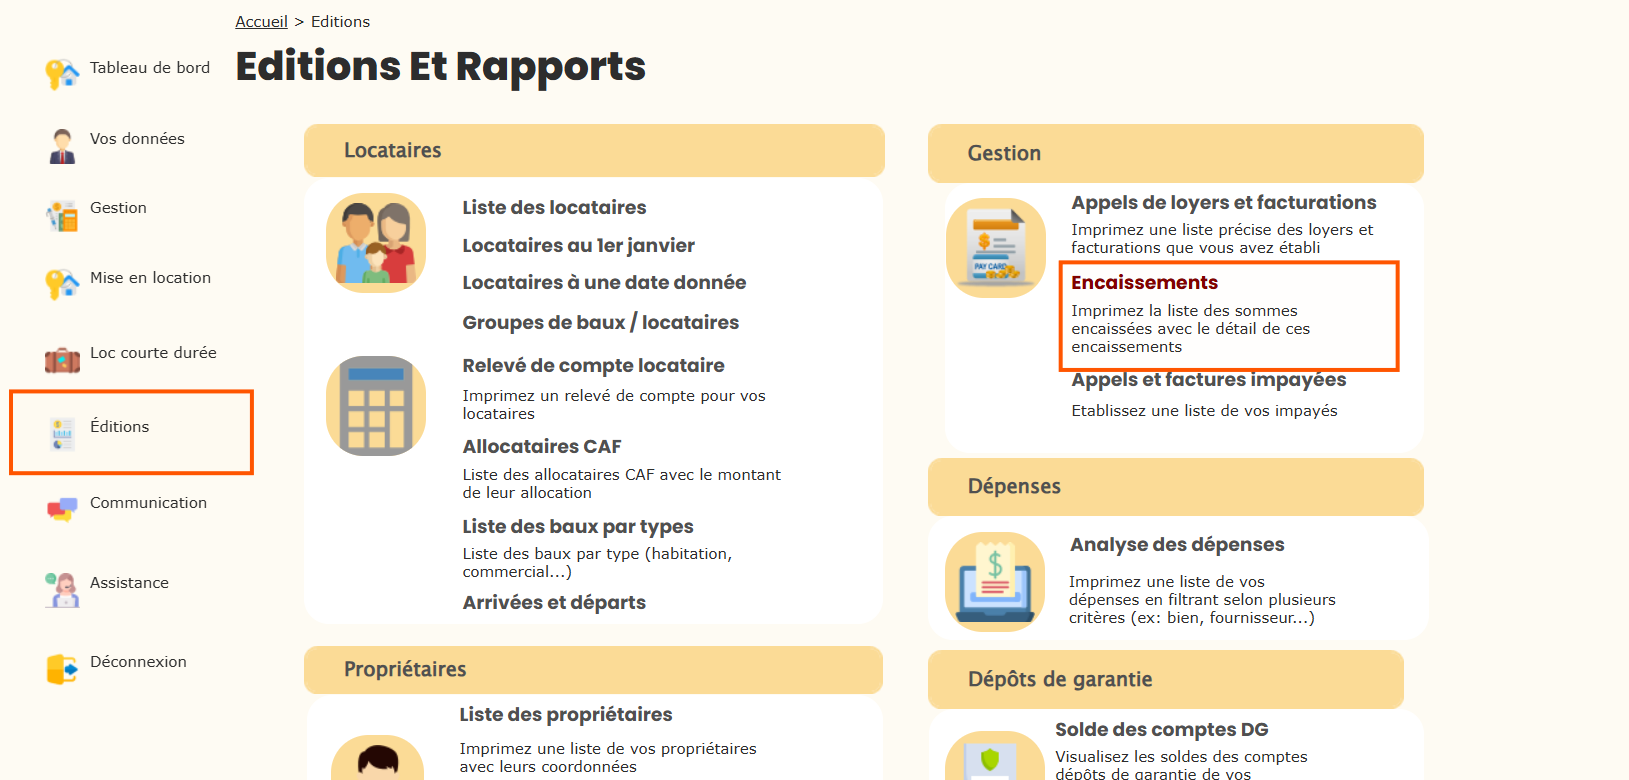Viewport: 1629px width, 780px height.
Task: Open the Encaissements report
Action: pyautogui.click(x=1144, y=283)
